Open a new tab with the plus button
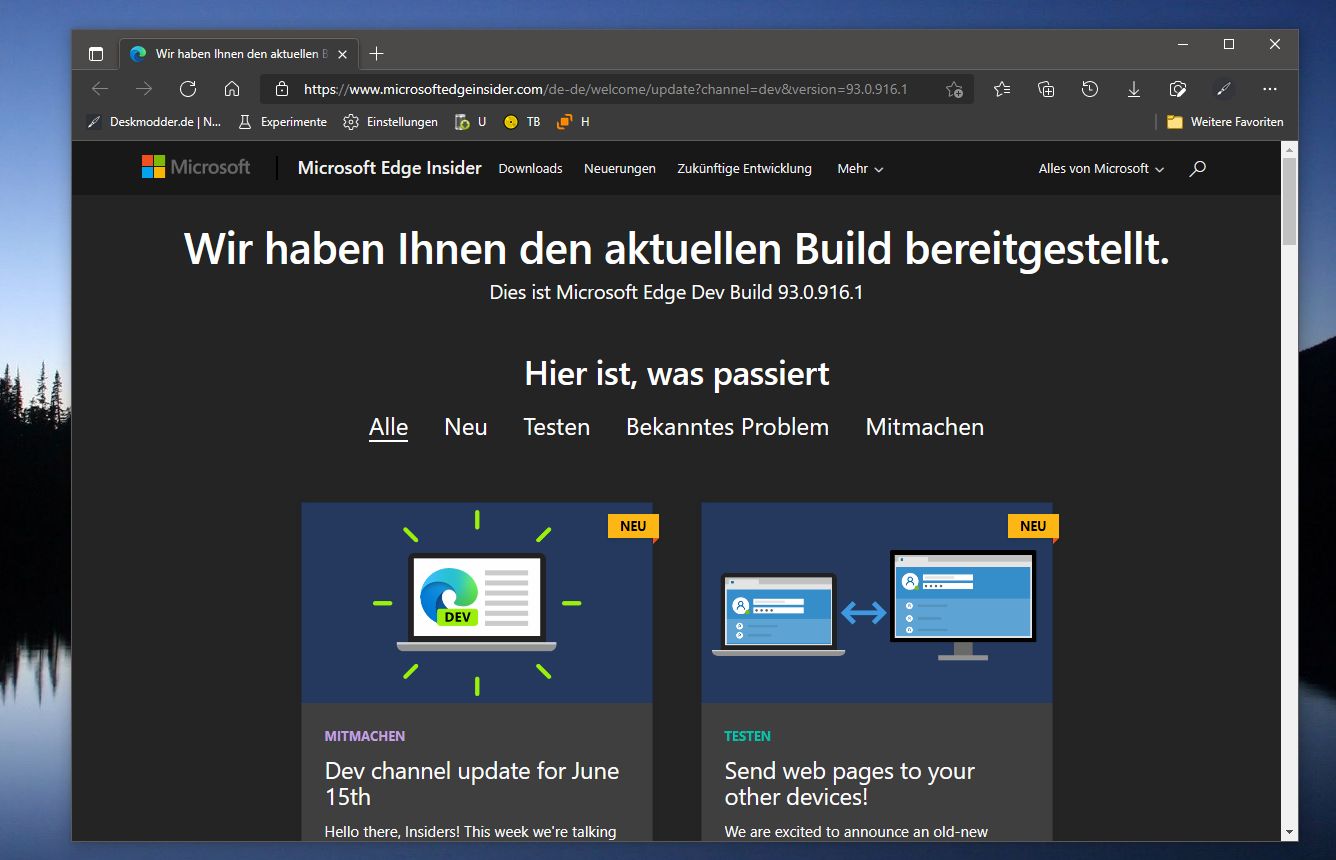 [376, 54]
